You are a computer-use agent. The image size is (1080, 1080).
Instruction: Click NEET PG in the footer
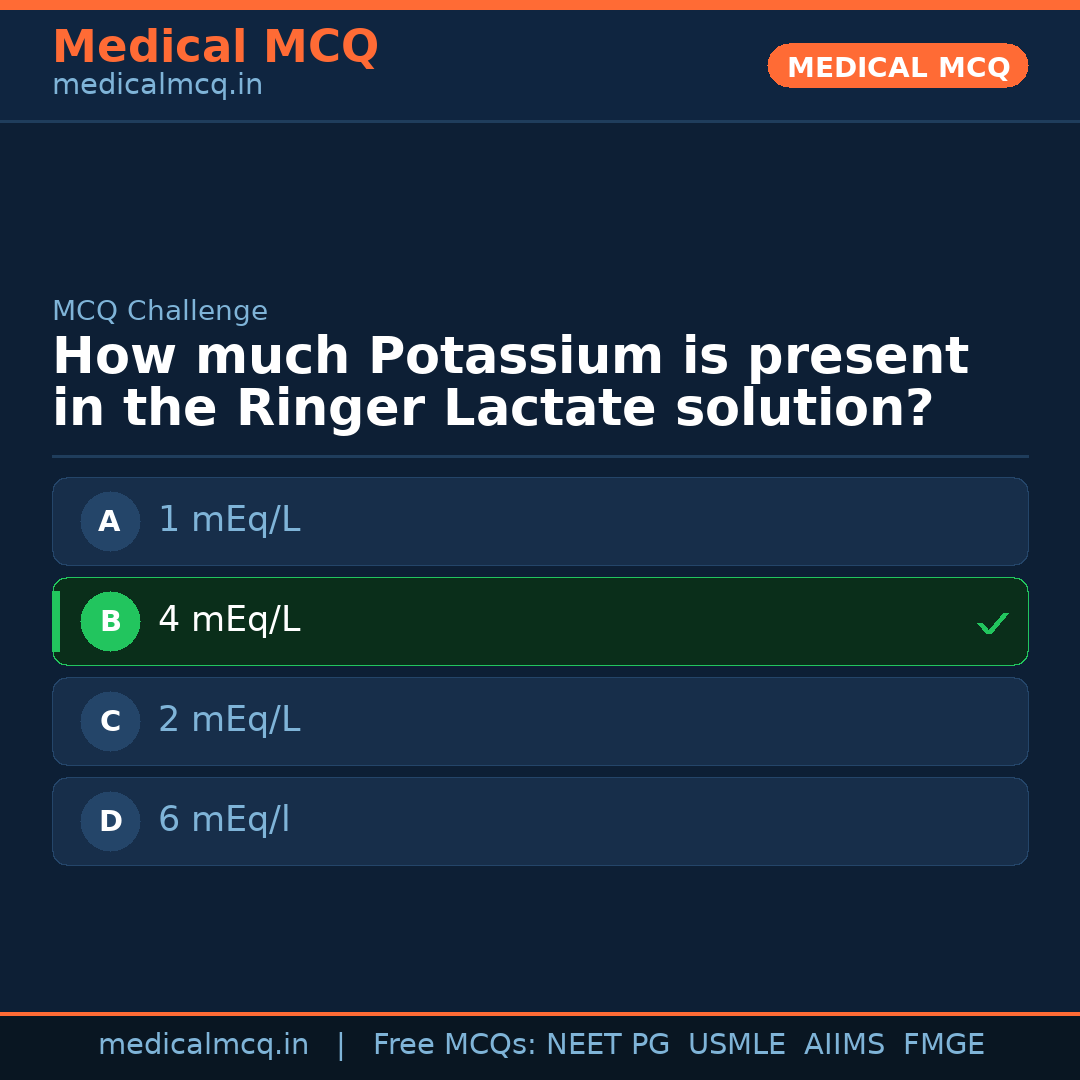click(608, 1045)
